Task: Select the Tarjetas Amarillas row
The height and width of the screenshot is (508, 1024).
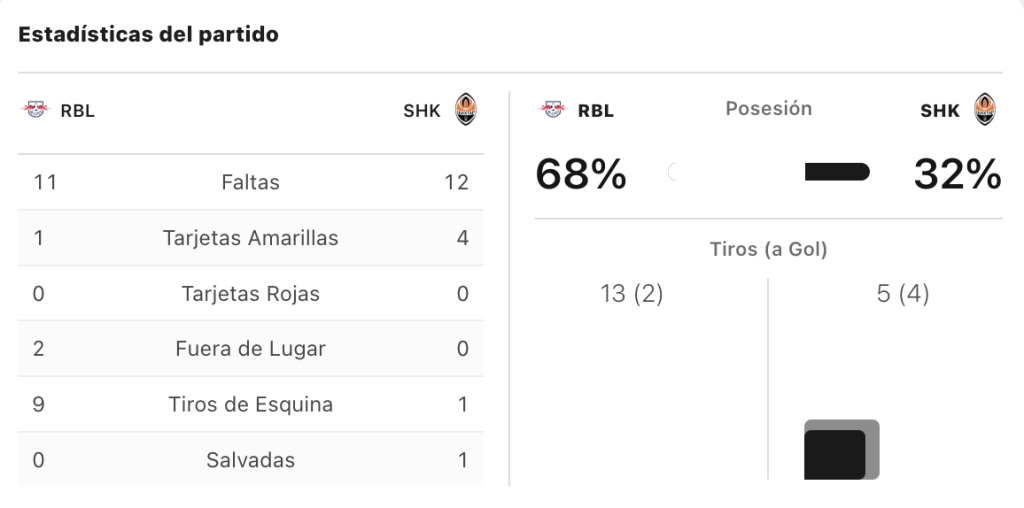Action: (251, 238)
